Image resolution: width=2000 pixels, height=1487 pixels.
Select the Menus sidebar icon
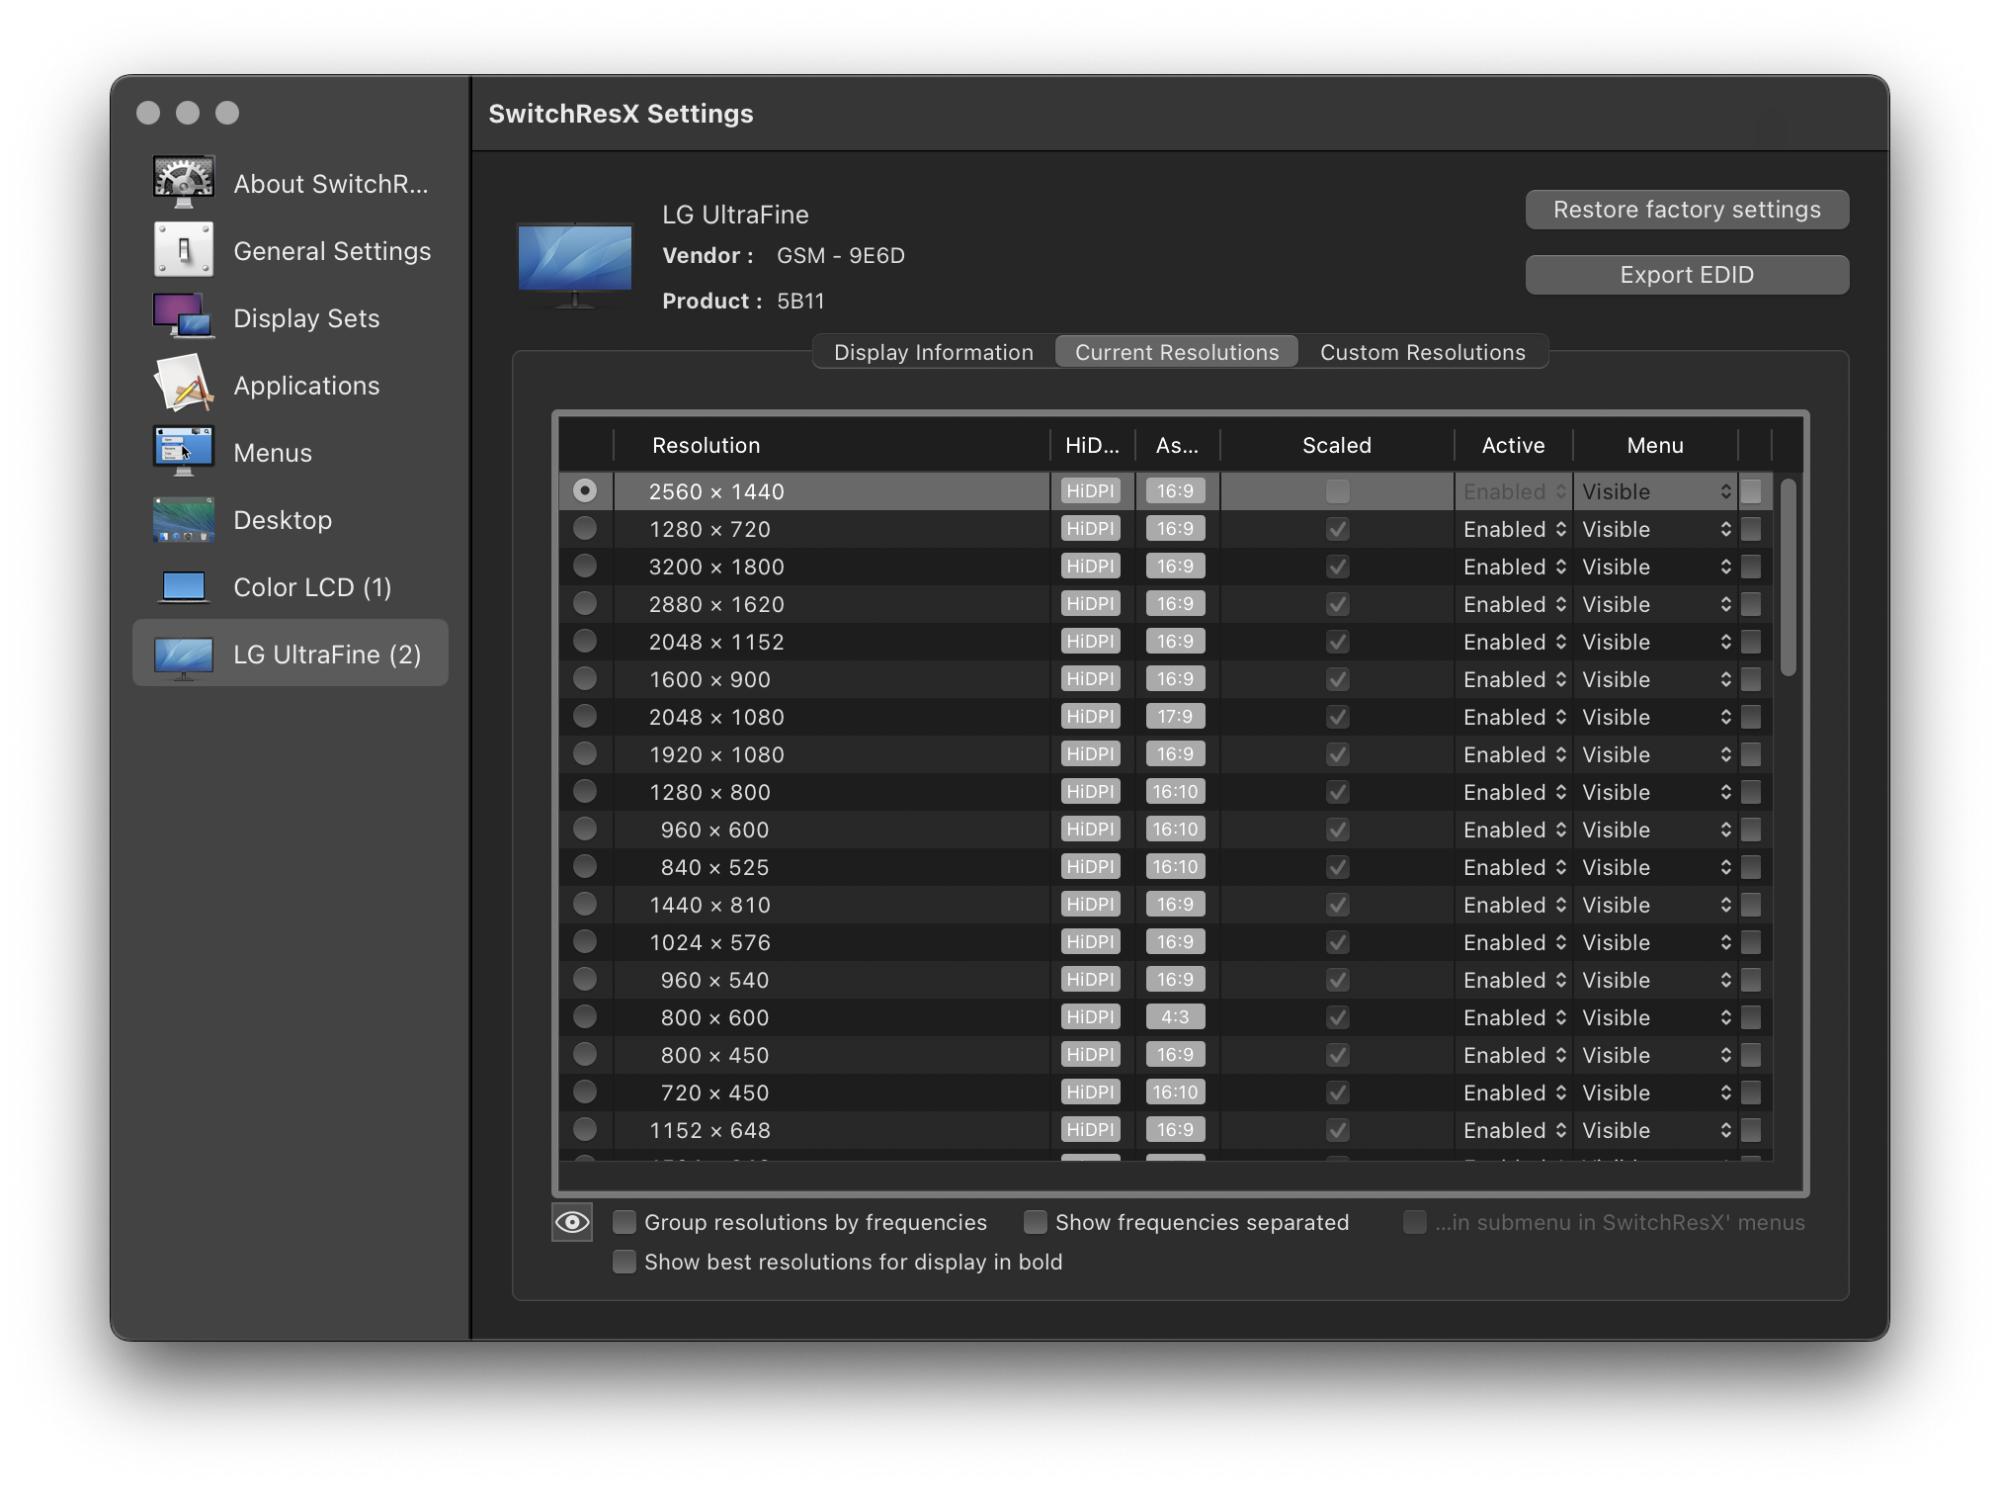(183, 451)
